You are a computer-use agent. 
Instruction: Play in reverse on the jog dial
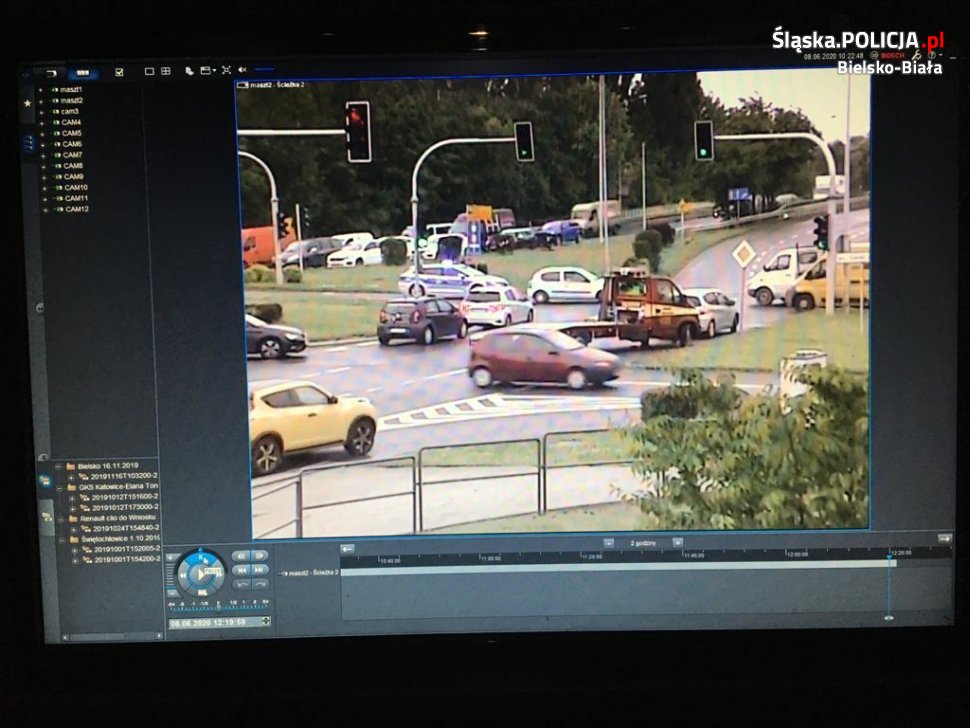click(x=182, y=575)
